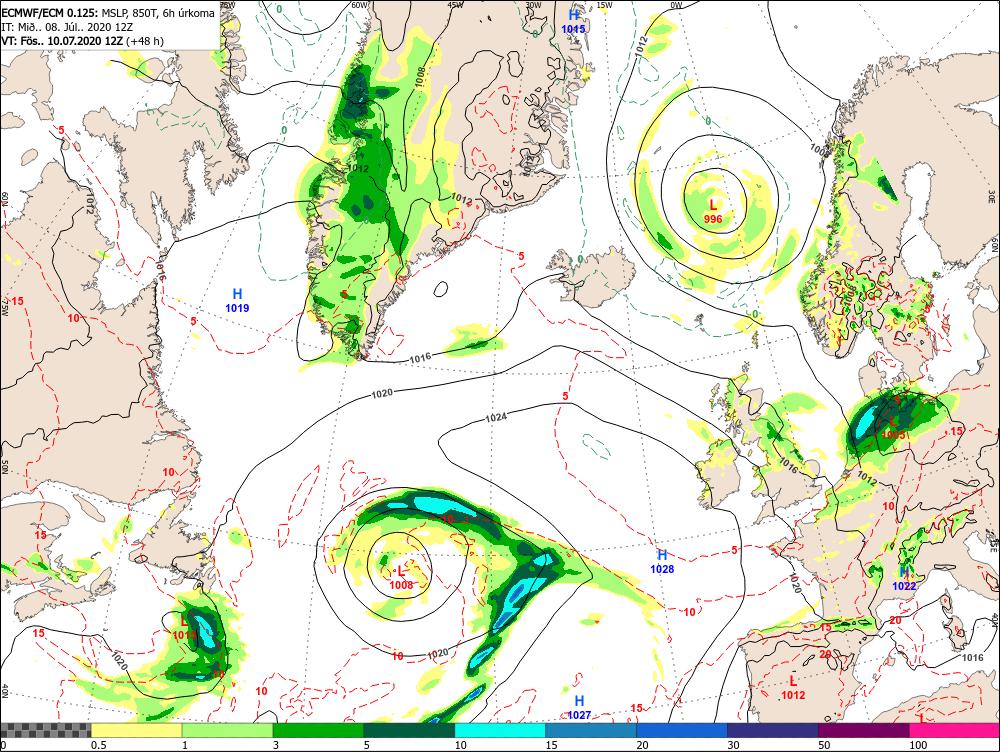This screenshot has width=1000, height=752.
Task: Click the 45W longitude label
Action: [x=455, y=5]
